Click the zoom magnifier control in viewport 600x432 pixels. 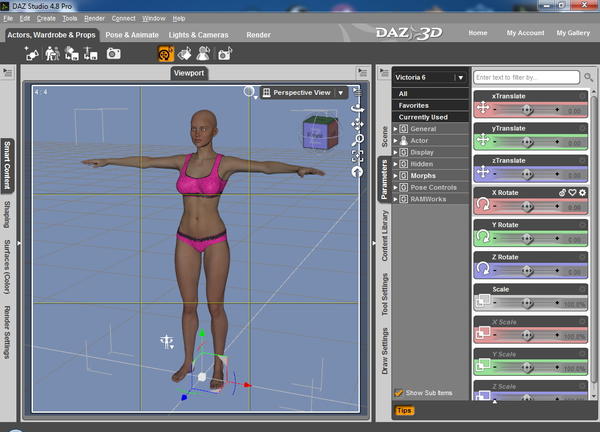click(x=357, y=140)
